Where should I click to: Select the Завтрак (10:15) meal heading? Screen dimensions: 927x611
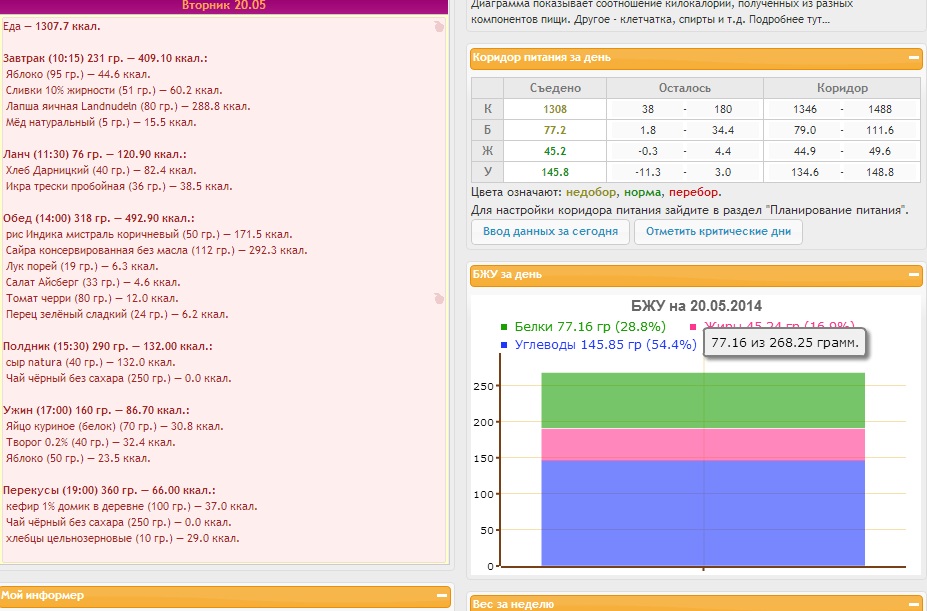(x=105, y=58)
